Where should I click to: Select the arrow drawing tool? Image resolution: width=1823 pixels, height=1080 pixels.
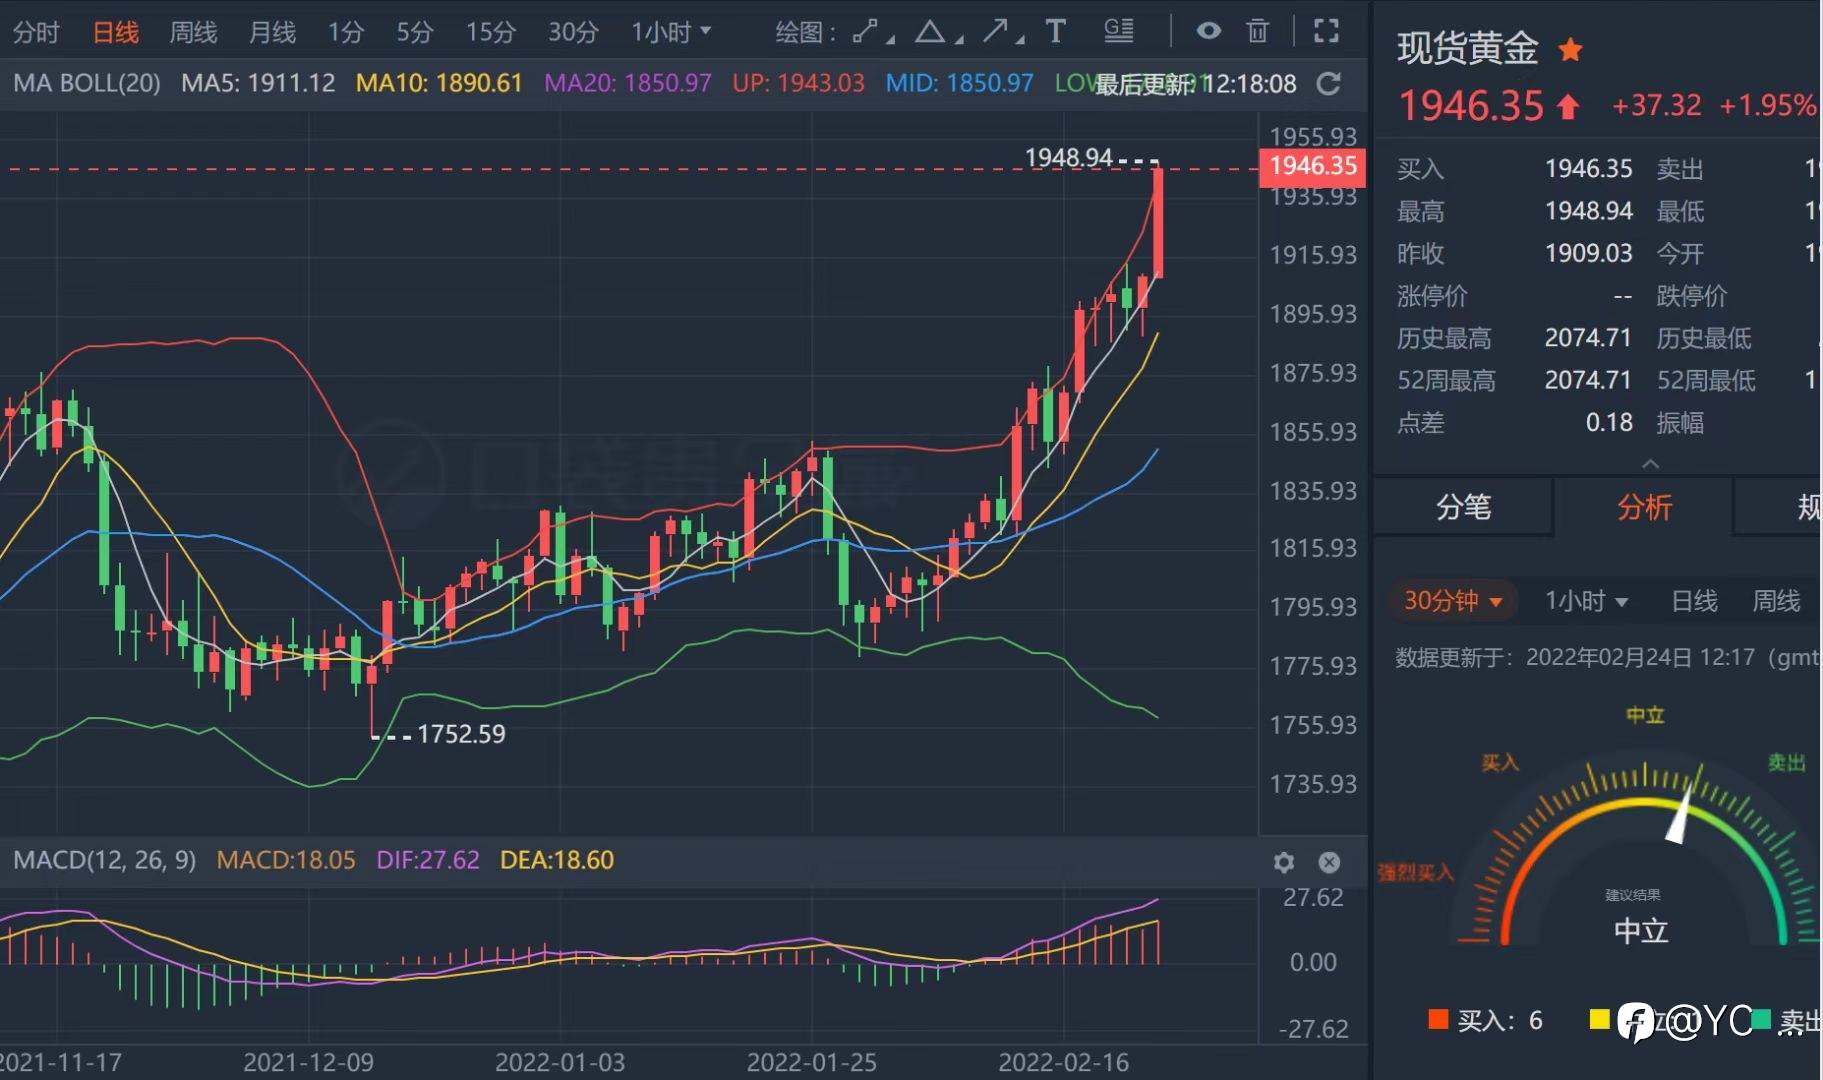pyautogui.click(x=995, y=32)
